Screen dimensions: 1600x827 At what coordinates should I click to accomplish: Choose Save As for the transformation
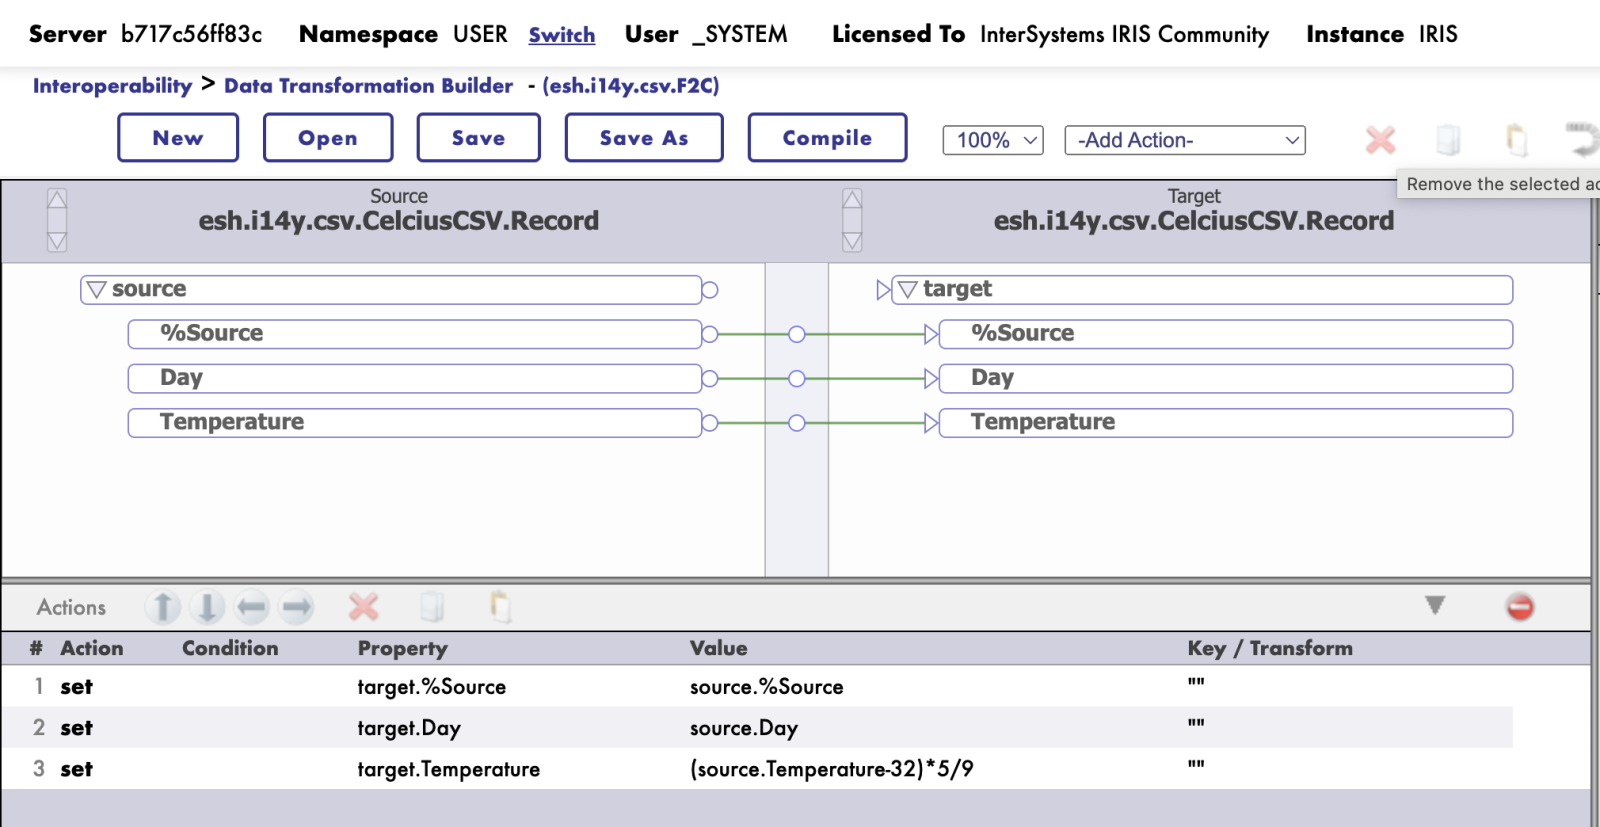(644, 138)
